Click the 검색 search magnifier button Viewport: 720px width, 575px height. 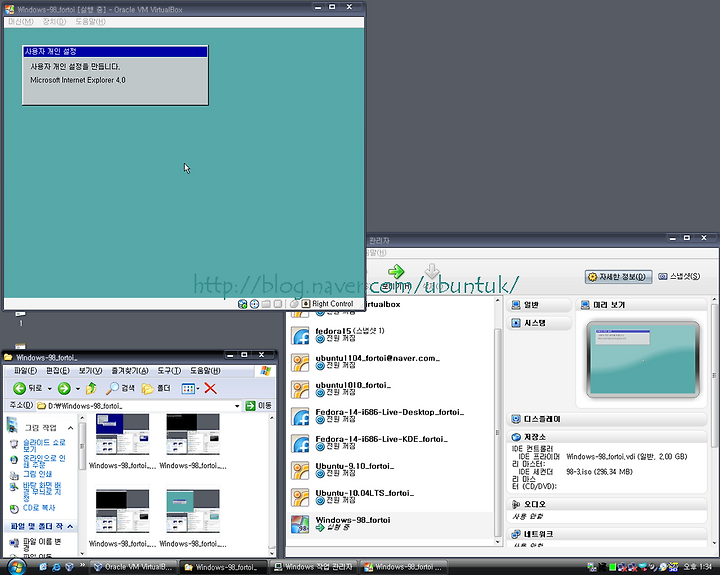tap(120, 389)
